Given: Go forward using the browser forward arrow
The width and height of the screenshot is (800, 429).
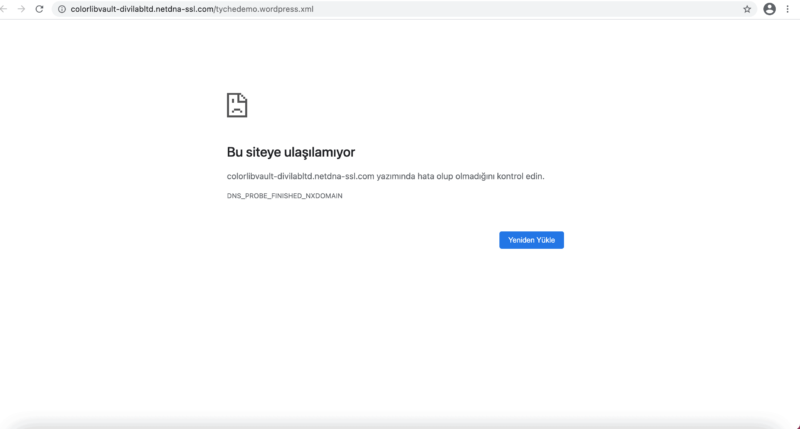Looking at the screenshot, I should click(x=21, y=9).
